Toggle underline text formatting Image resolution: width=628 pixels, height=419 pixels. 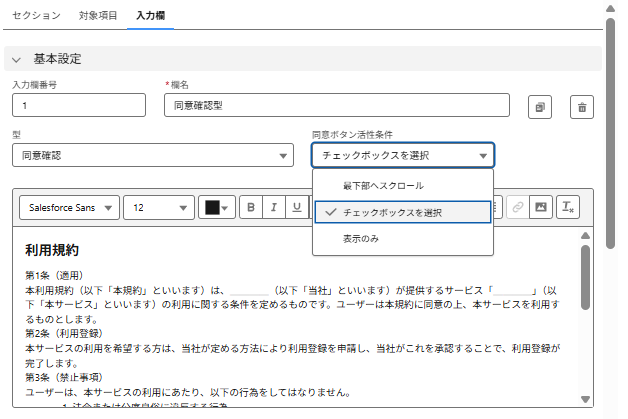[297, 207]
